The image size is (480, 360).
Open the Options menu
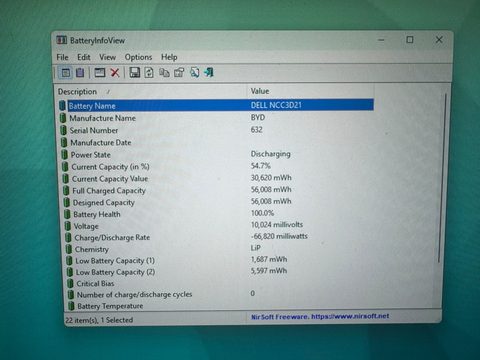[138, 57]
